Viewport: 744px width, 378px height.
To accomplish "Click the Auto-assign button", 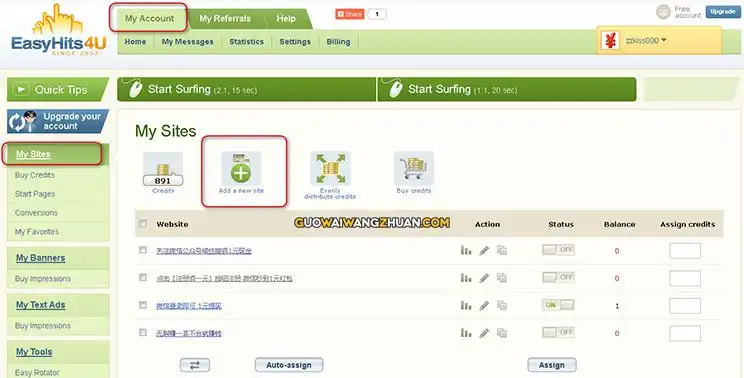I will [289, 365].
